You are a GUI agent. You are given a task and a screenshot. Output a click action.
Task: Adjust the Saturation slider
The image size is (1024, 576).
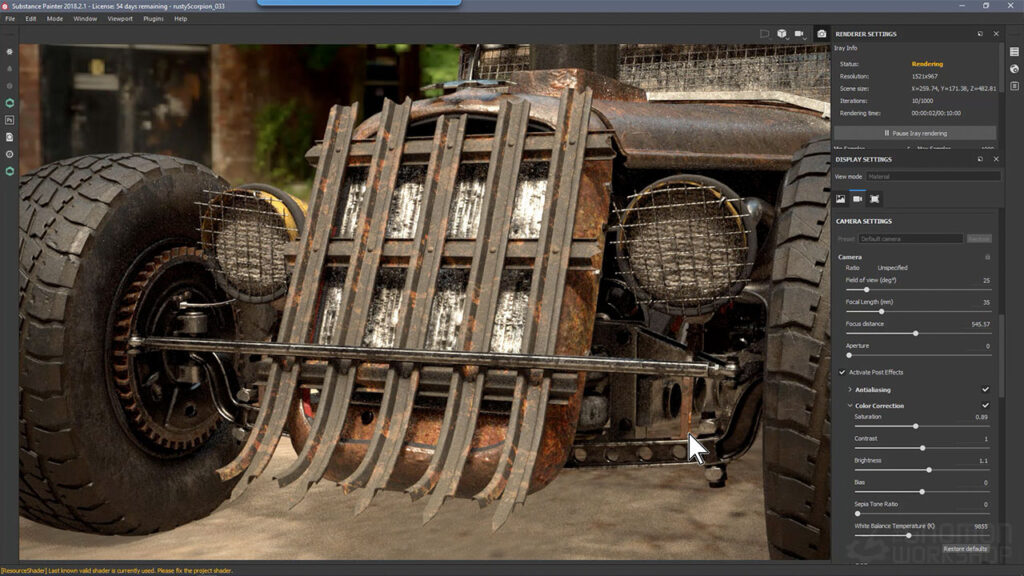pos(922,426)
